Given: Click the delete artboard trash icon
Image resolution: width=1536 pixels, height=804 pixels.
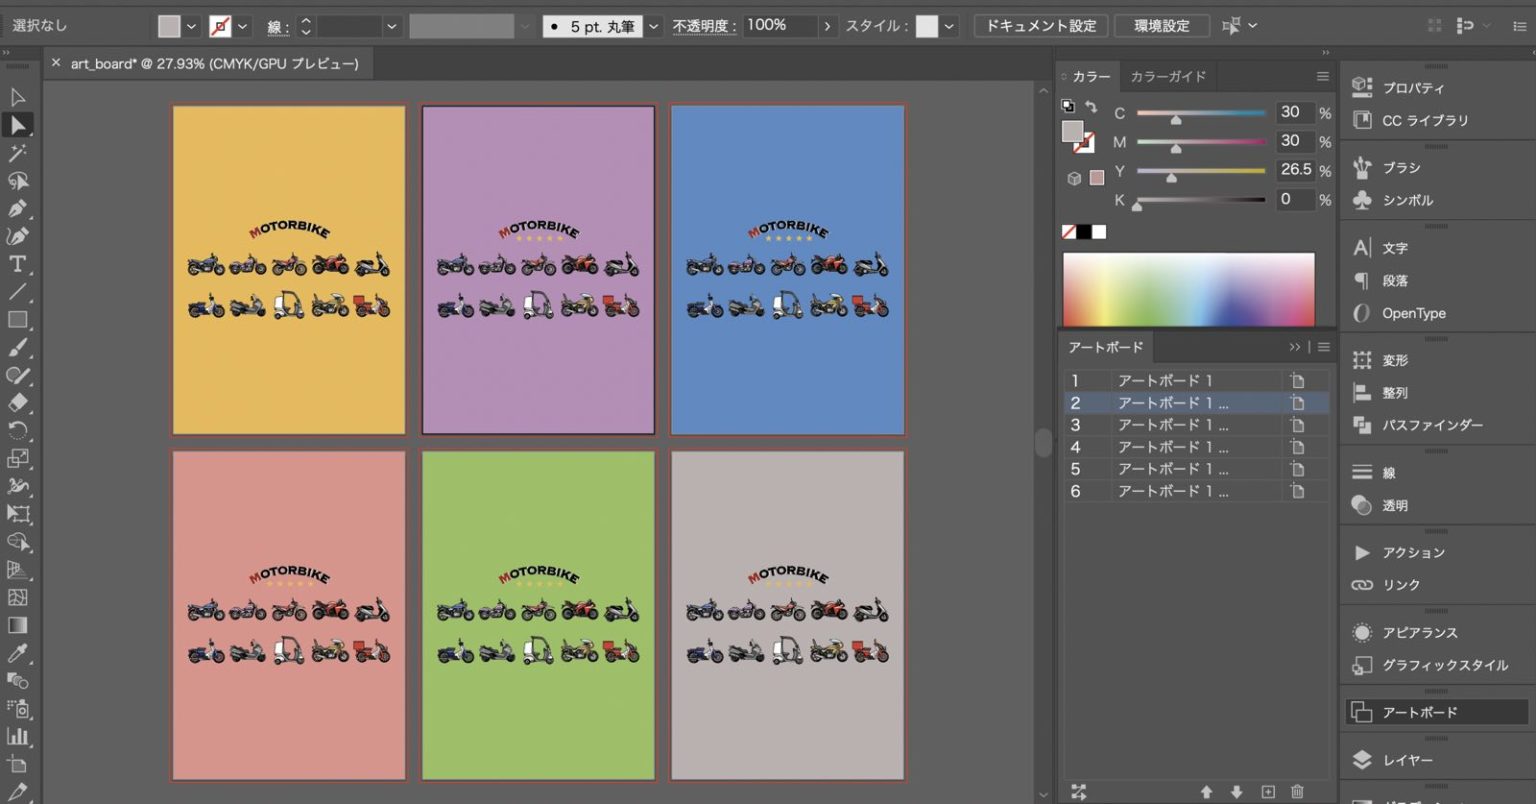Looking at the screenshot, I should (x=1297, y=792).
